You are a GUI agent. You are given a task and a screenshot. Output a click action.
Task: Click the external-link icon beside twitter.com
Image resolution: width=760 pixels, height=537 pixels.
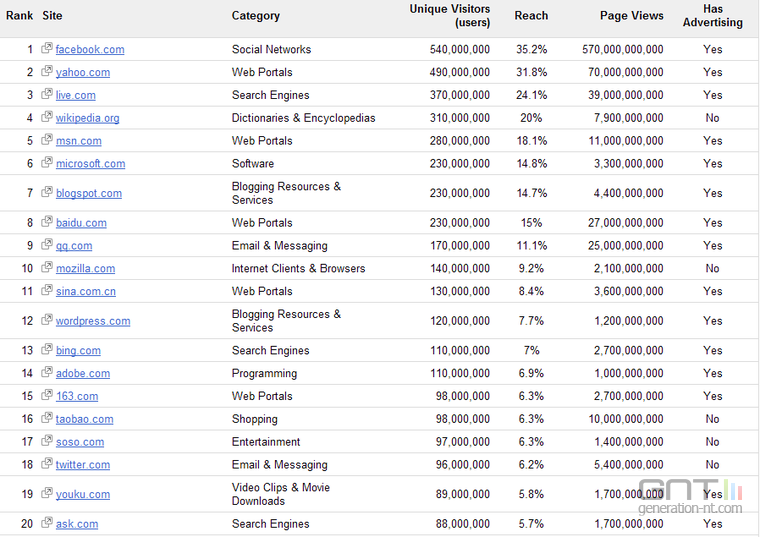pyautogui.click(x=47, y=463)
